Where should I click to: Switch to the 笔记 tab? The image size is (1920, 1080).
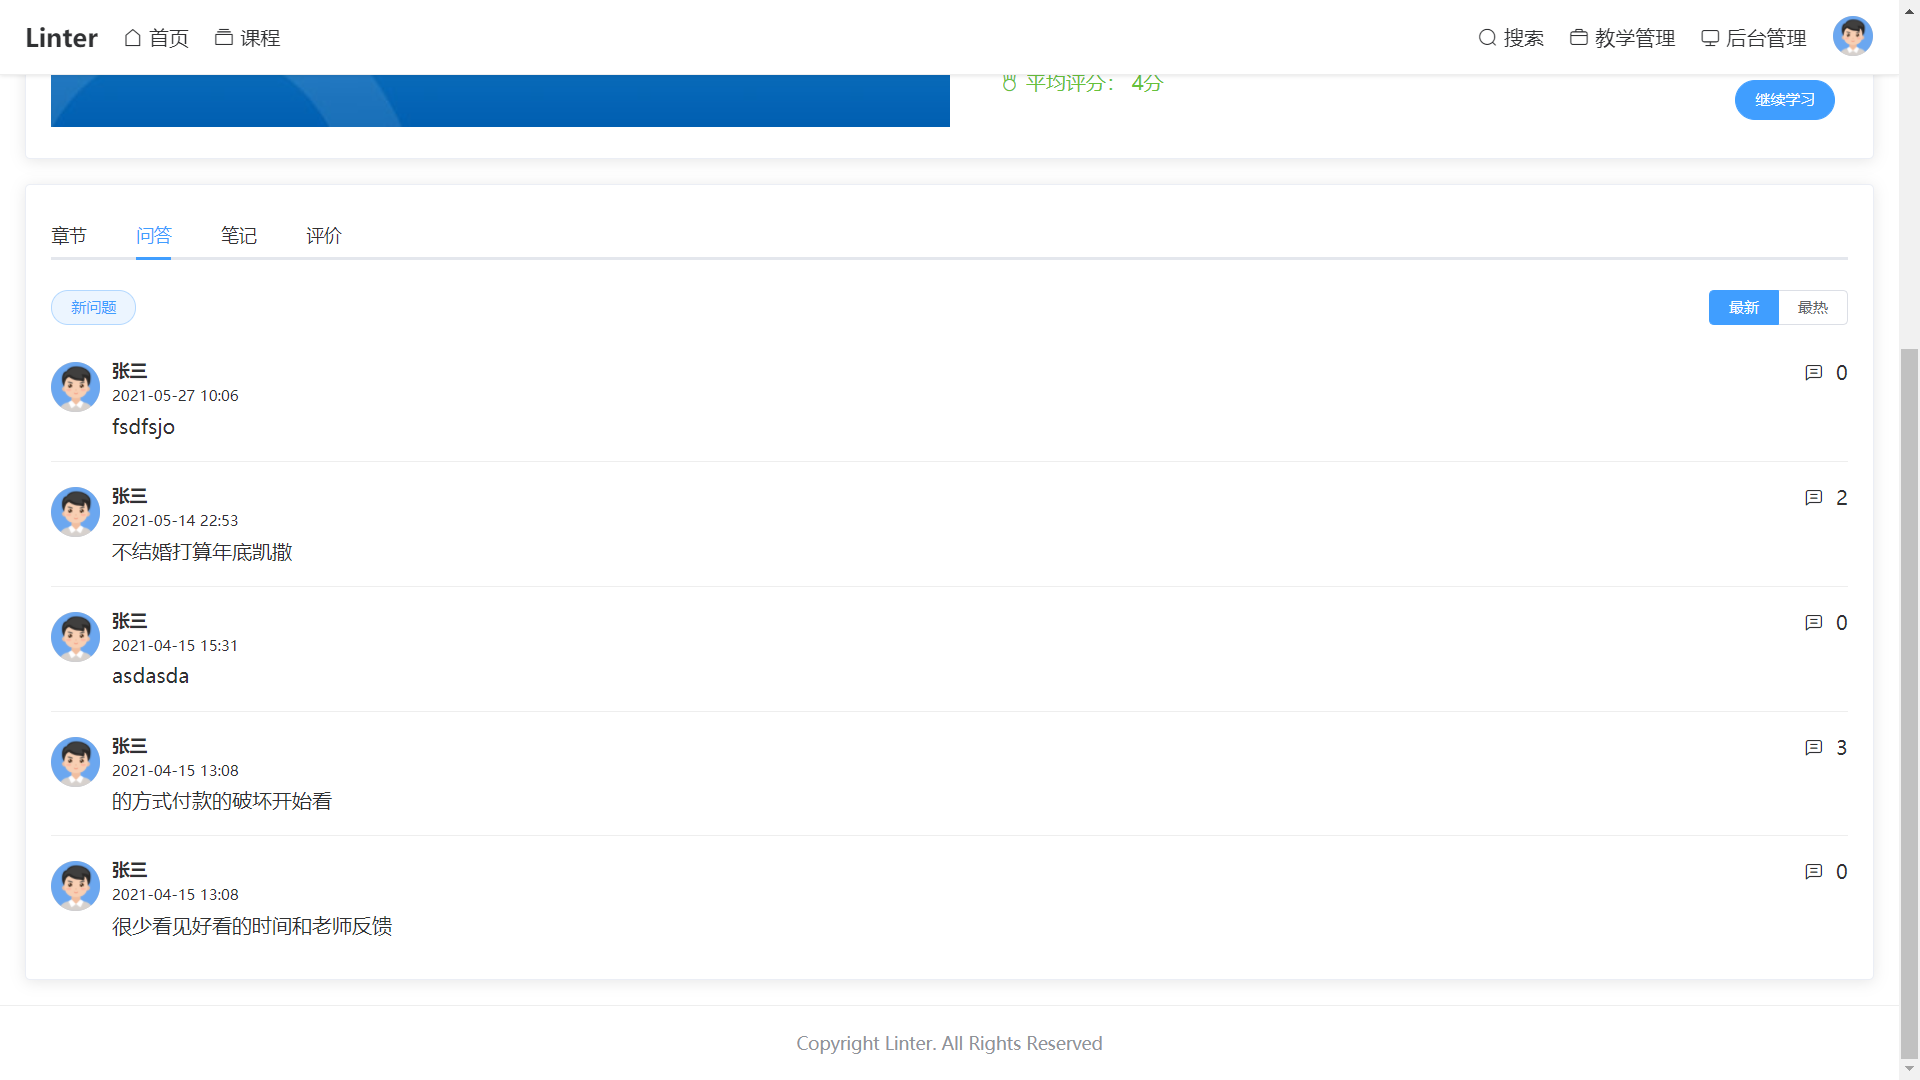[x=239, y=236]
